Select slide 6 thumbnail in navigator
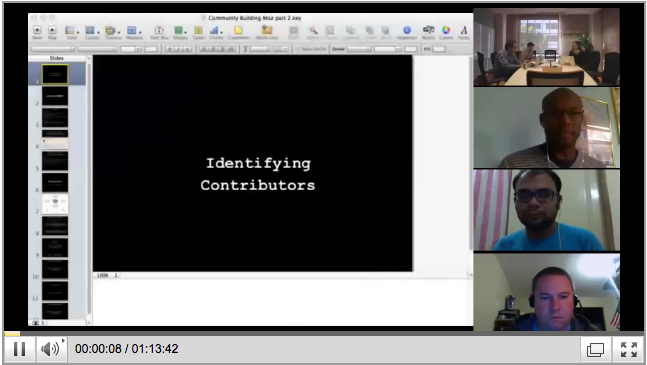647x365 pixels. (55, 183)
